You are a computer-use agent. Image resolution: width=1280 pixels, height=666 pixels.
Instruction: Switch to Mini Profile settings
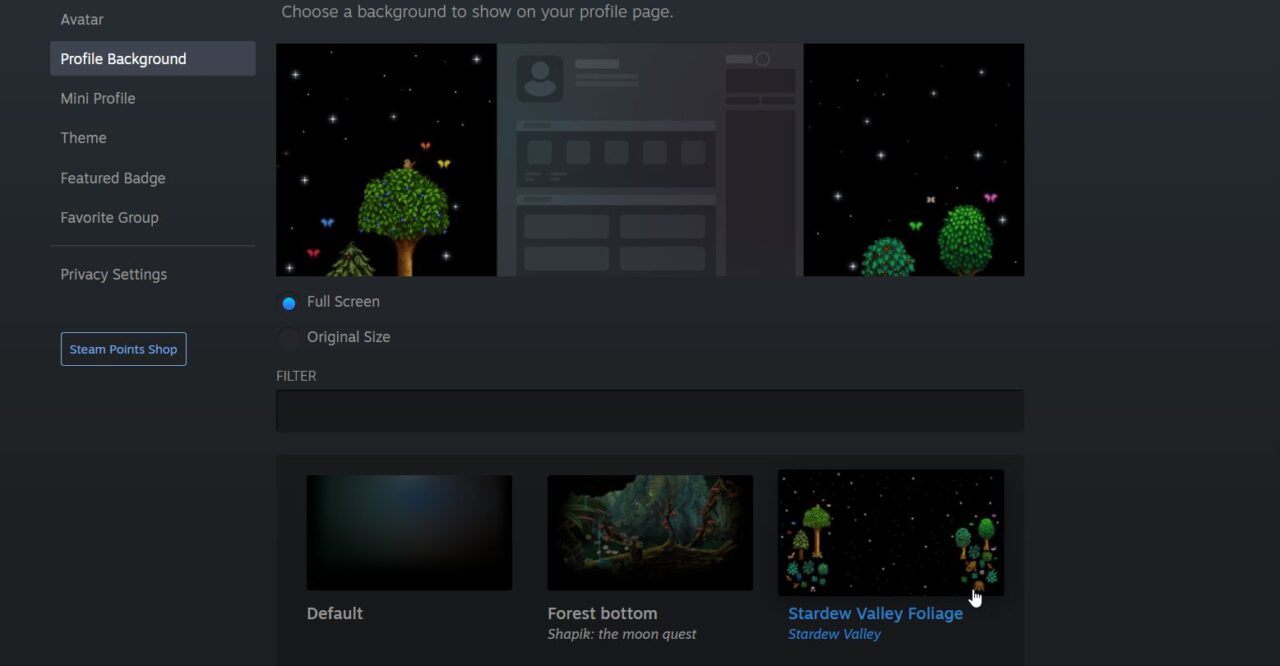point(97,98)
